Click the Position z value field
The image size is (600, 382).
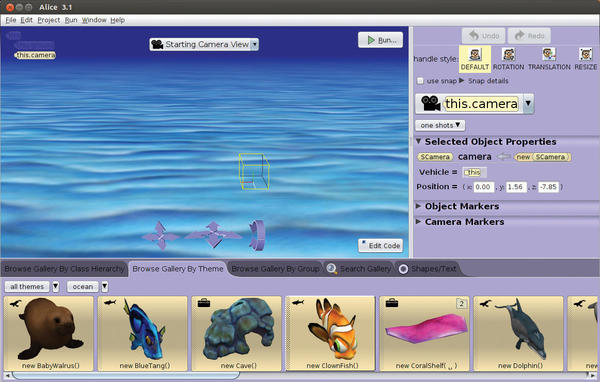pos(549,187)
